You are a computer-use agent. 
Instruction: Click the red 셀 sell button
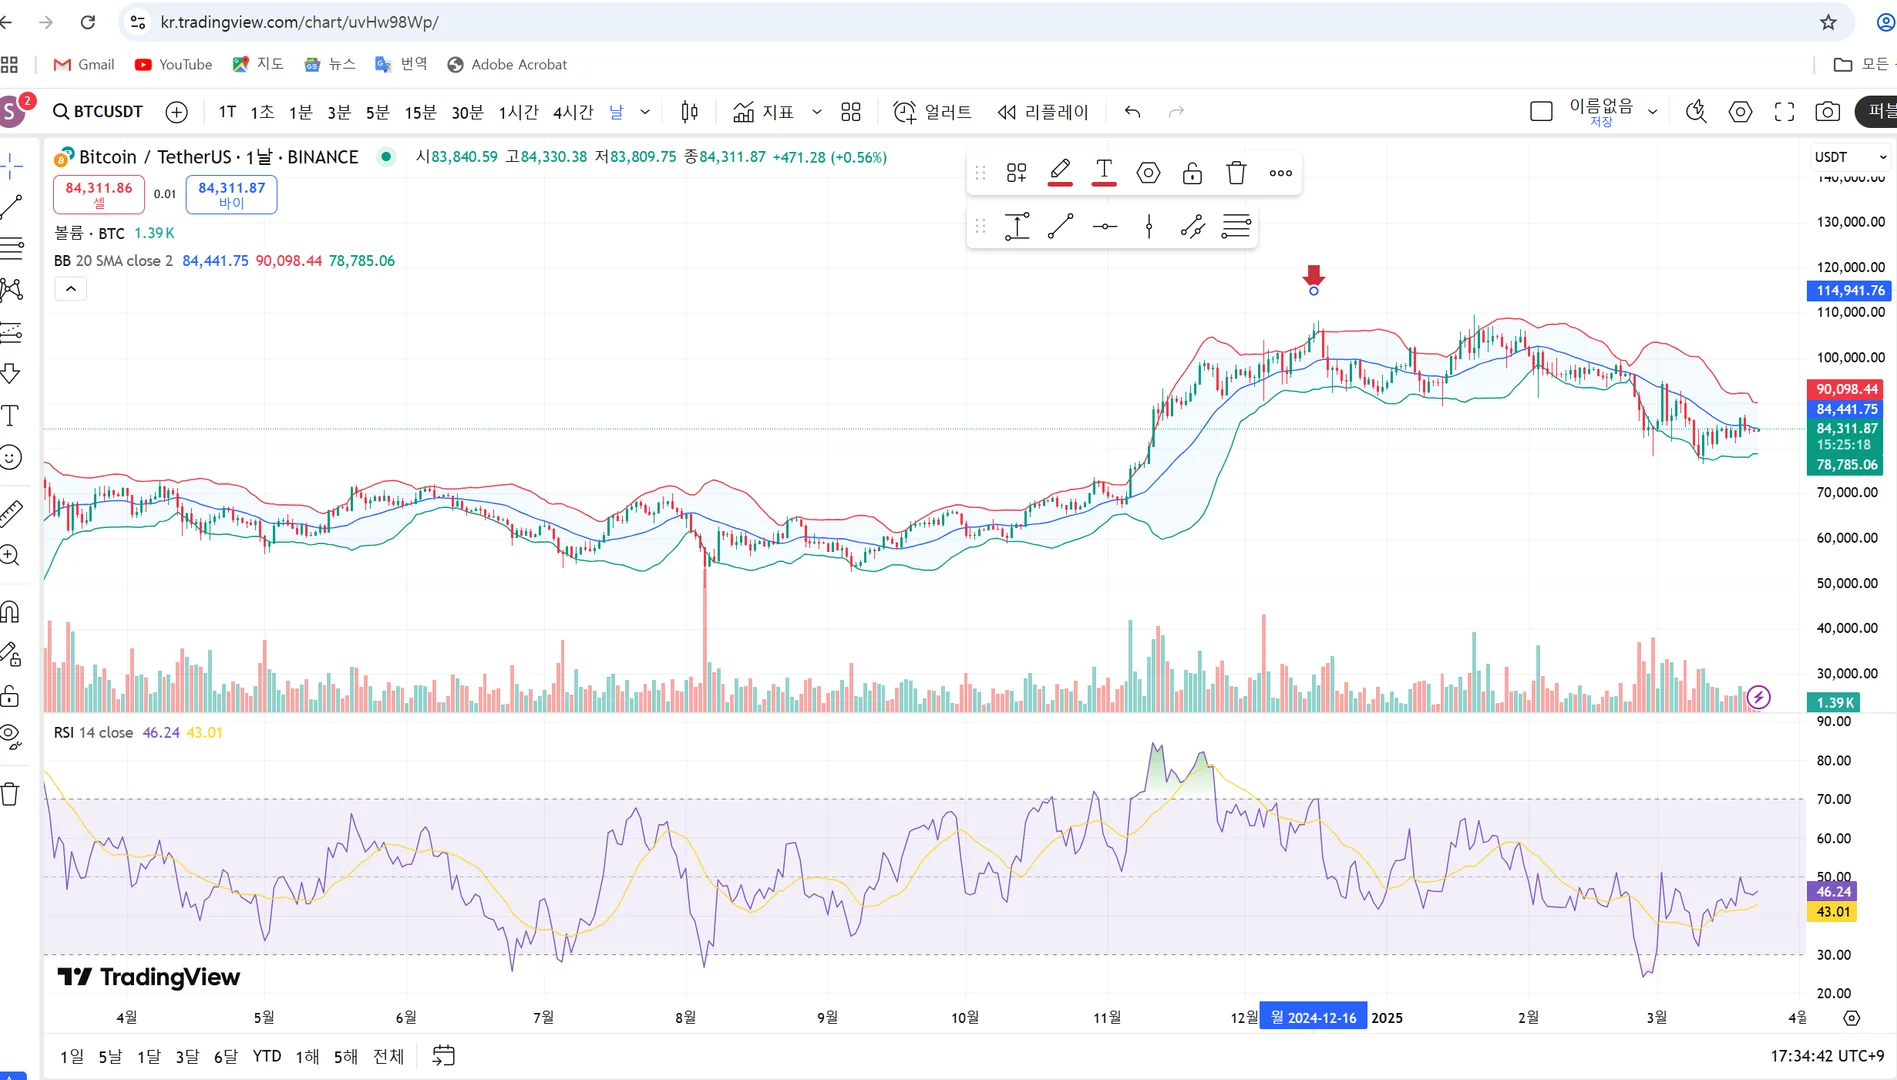[x=99, y=194]
